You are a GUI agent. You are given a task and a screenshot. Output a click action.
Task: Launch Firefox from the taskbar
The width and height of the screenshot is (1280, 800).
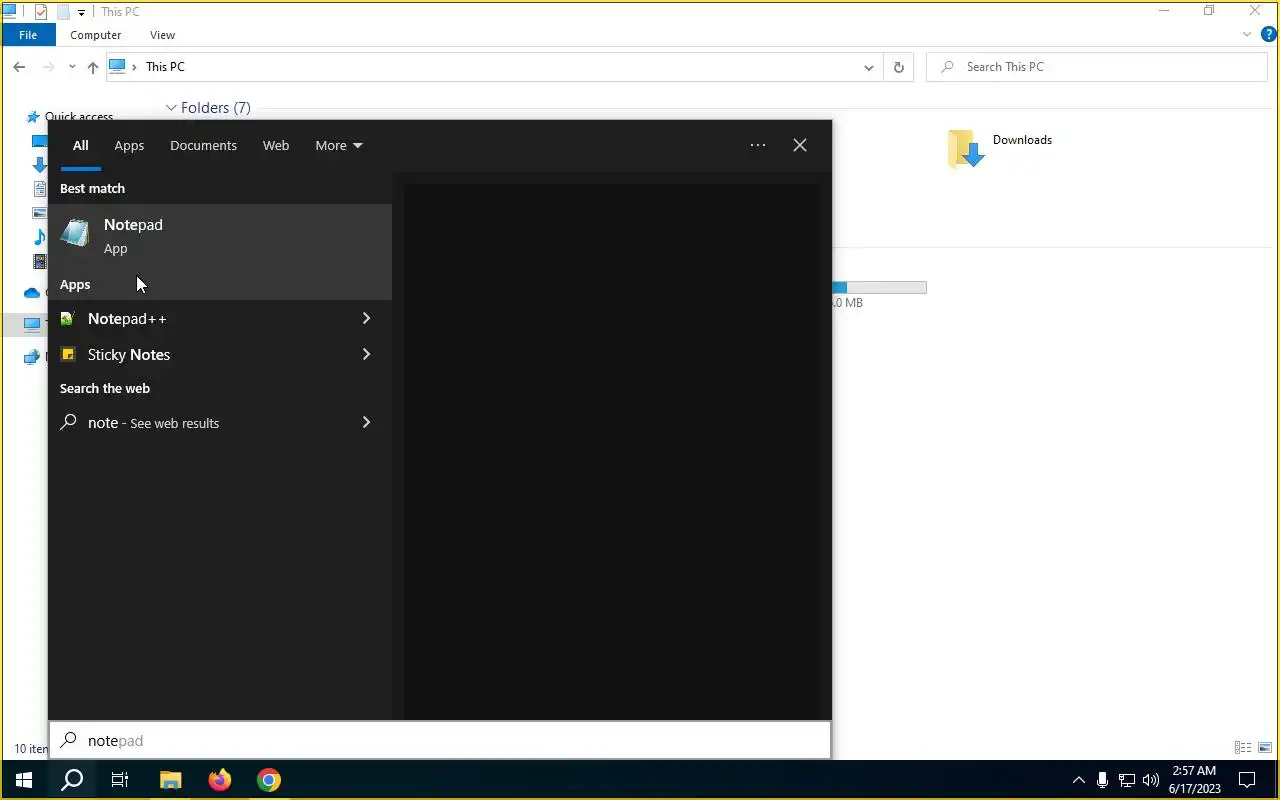[x=220, y=780]
